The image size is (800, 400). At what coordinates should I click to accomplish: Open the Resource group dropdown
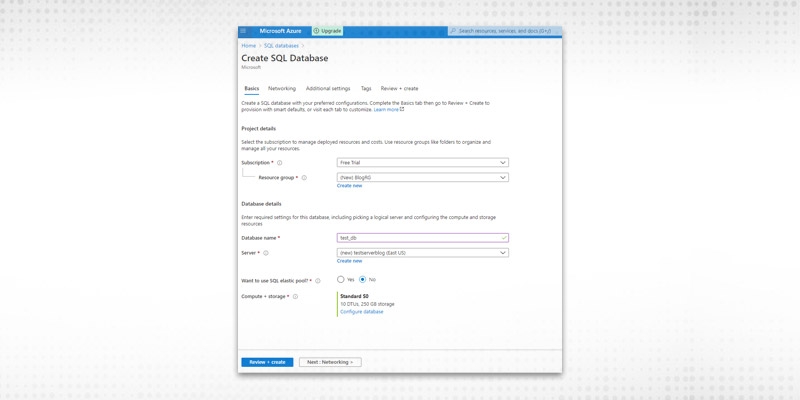pyautogui.click(x=422, y=177)
